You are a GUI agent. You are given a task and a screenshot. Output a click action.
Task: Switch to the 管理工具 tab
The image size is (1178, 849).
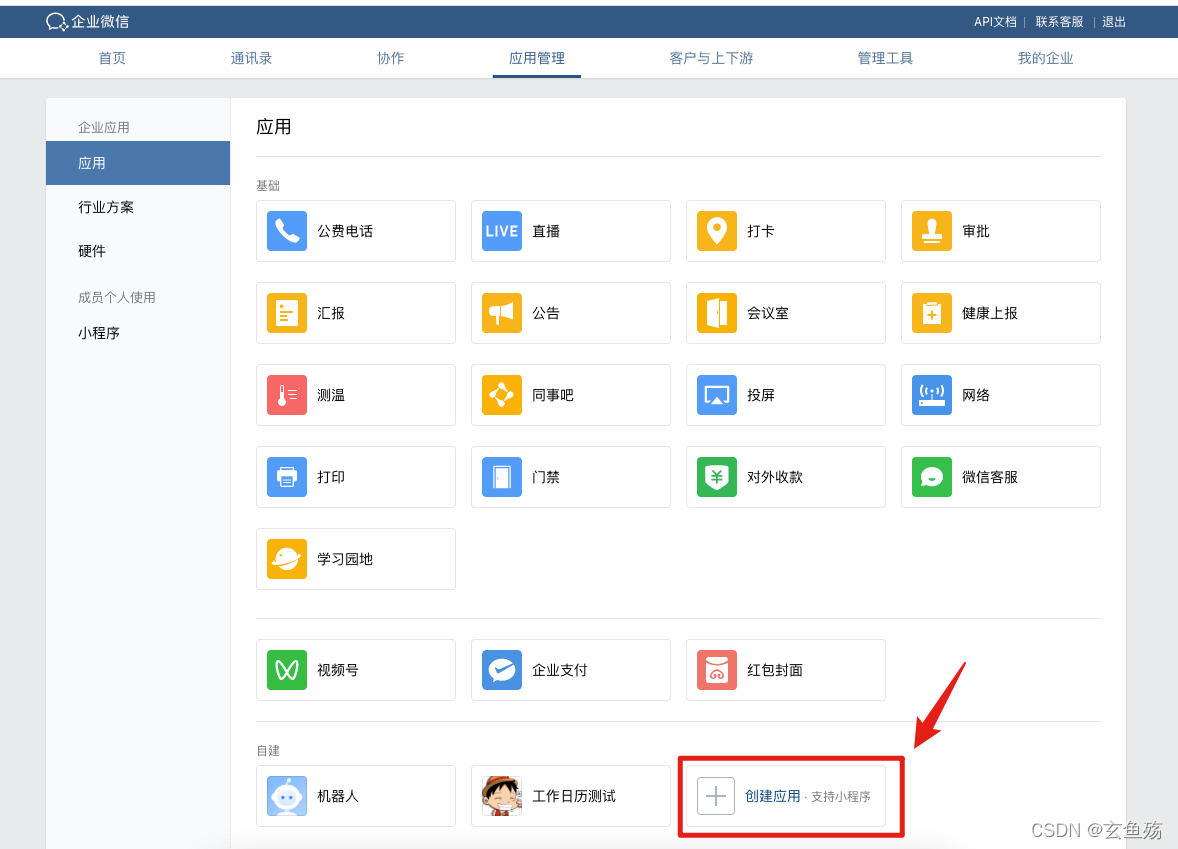(x=885, y=58)
